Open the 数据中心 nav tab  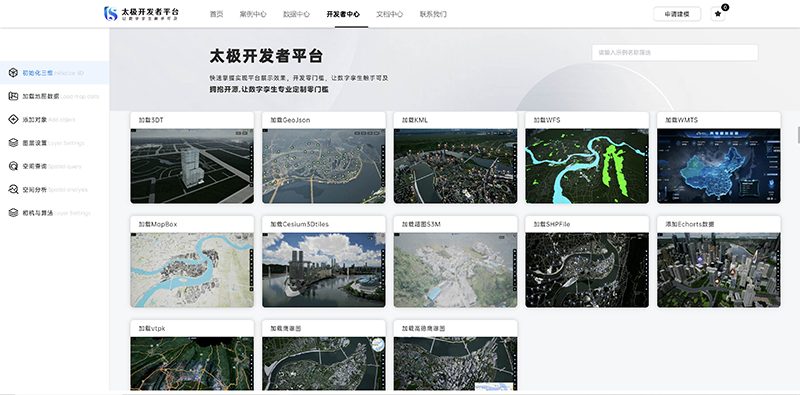pos(296,14)
